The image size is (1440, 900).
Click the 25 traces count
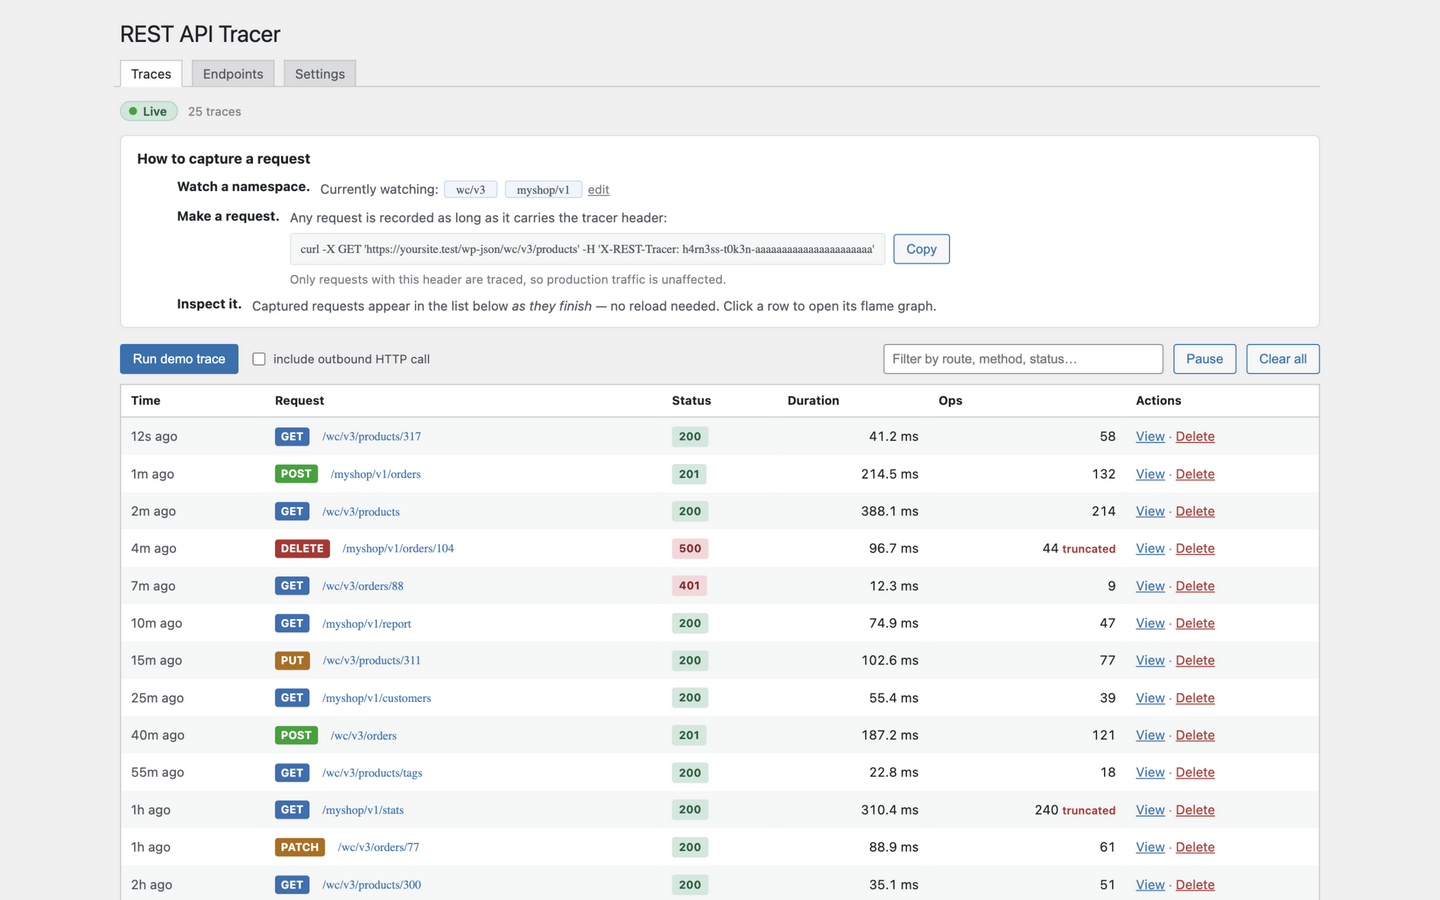click(214, 112)
